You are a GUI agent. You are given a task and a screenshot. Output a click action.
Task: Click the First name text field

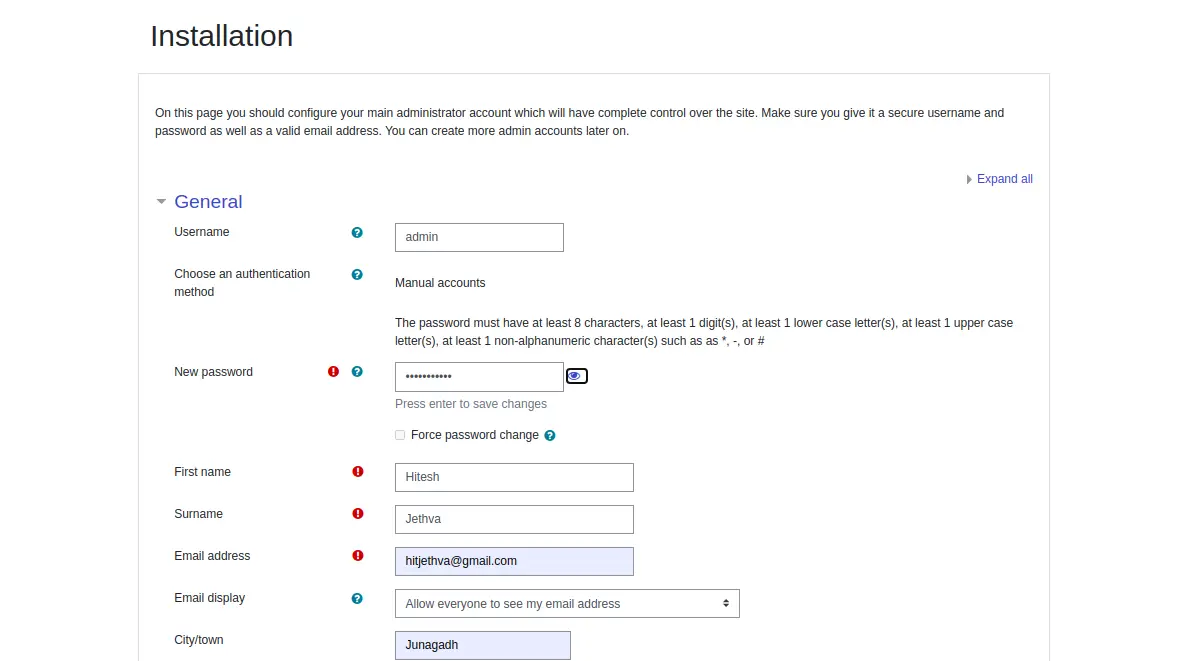click(x=514, y=478)
